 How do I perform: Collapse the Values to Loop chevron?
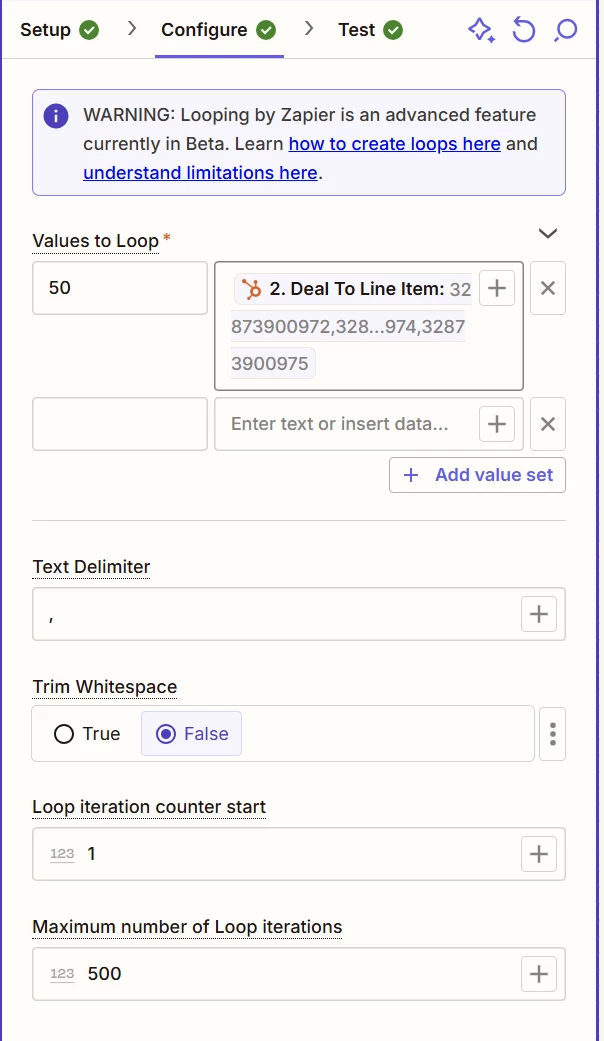click(x=548, y=234)
